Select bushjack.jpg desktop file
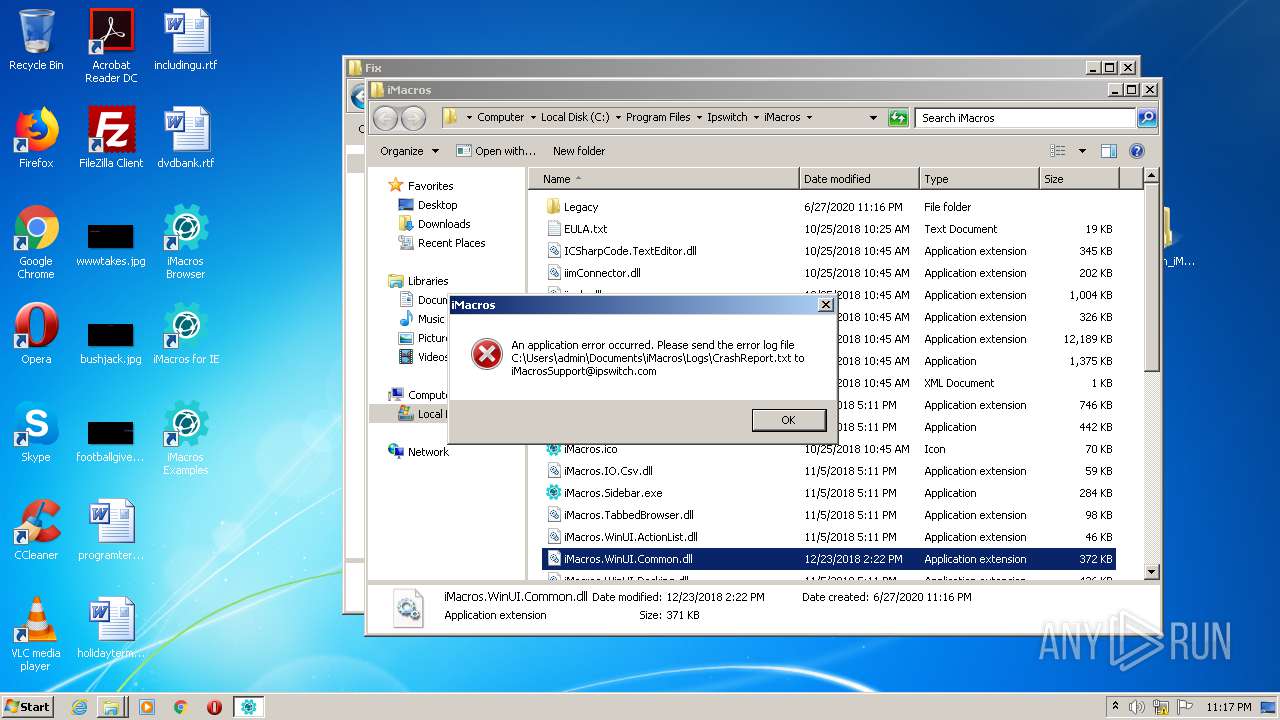The height and width of the screenshot is (720, 1280). click(x=111, y=344)
